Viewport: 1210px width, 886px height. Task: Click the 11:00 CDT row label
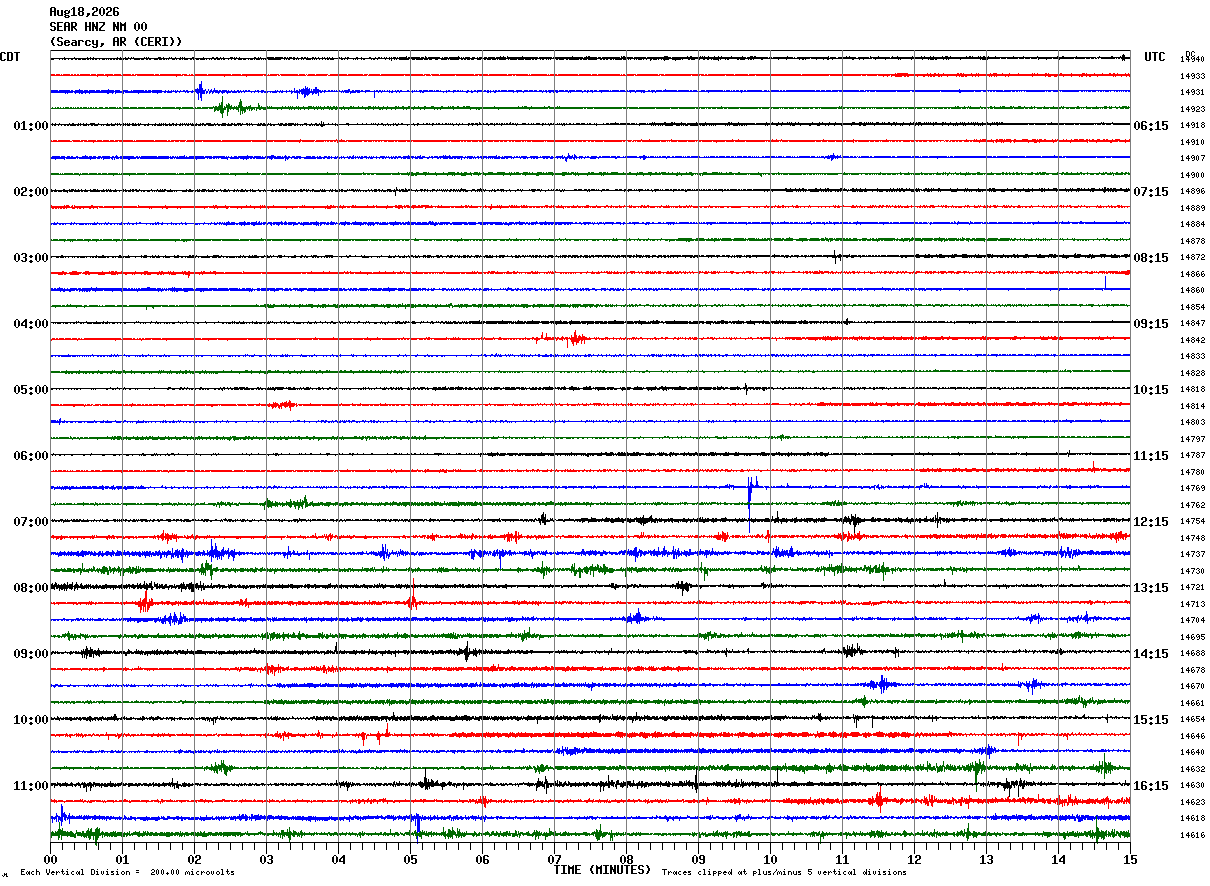tap(30, 786)
